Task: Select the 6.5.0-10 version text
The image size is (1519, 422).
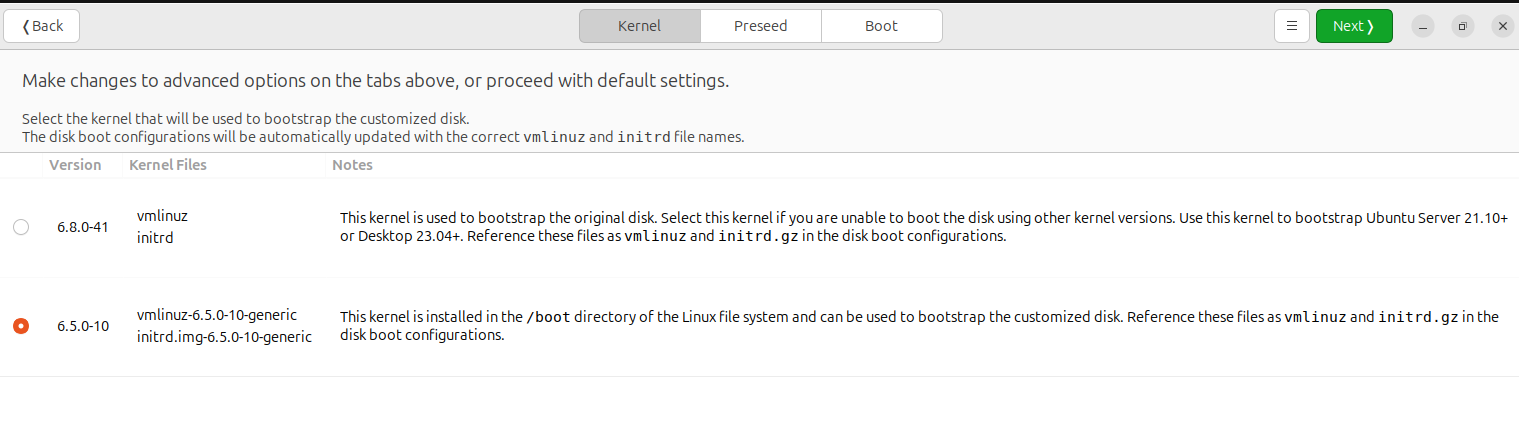Action: coord(83,326)
